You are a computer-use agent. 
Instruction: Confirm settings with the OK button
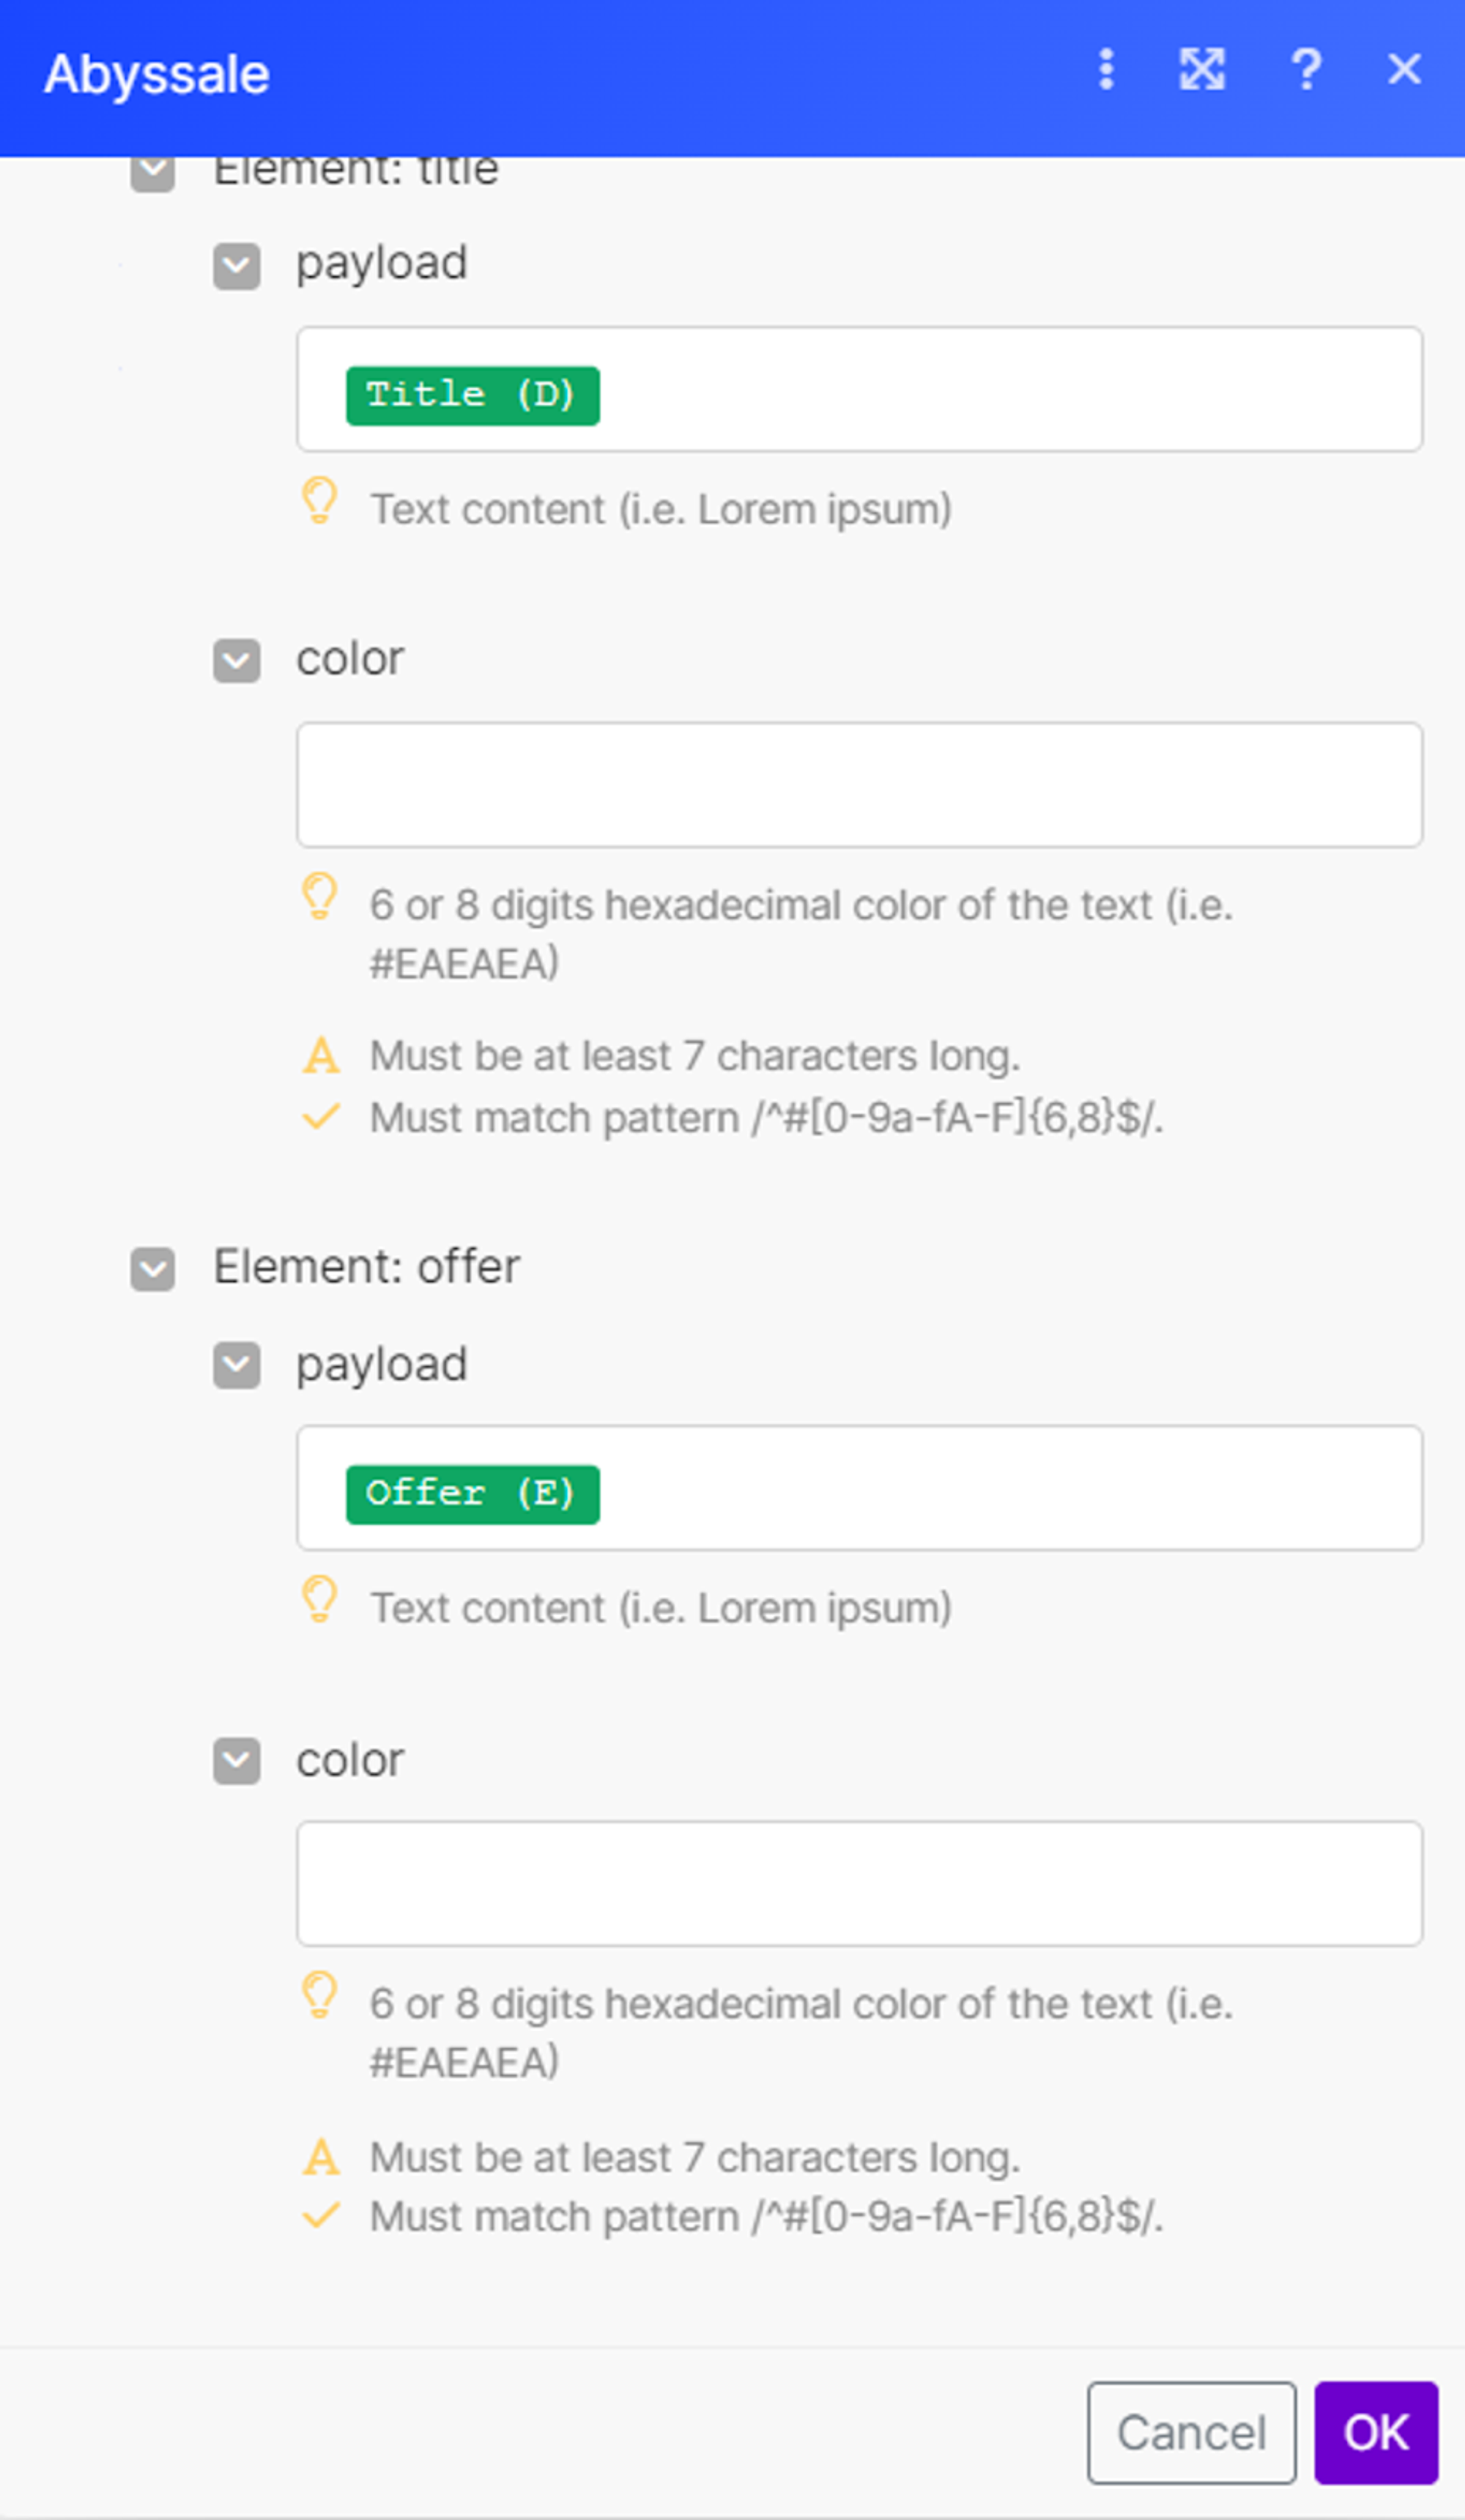point(1376,2433)
